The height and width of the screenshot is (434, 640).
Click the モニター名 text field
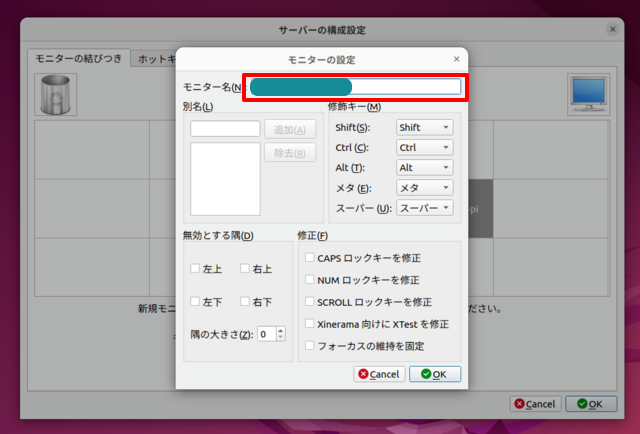point(355,87)
